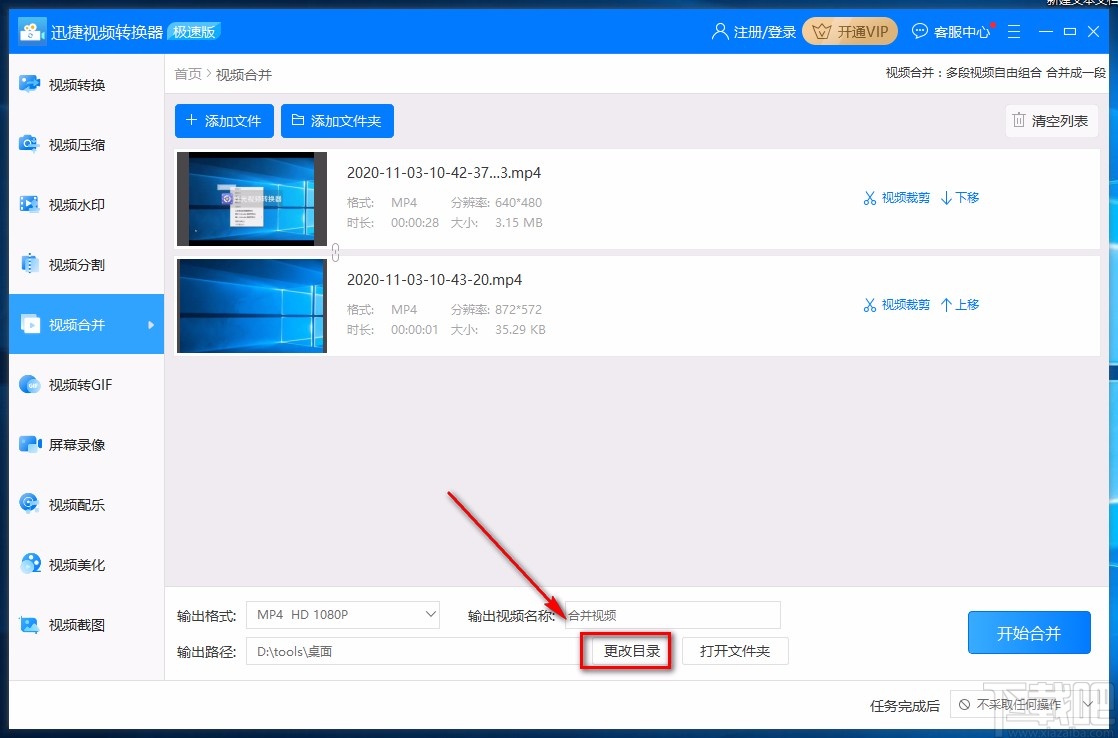Click scissors icon in 10-43-20.mp4 row
This screenshot has width=1118, height=738.
click(x=870, y=305)
